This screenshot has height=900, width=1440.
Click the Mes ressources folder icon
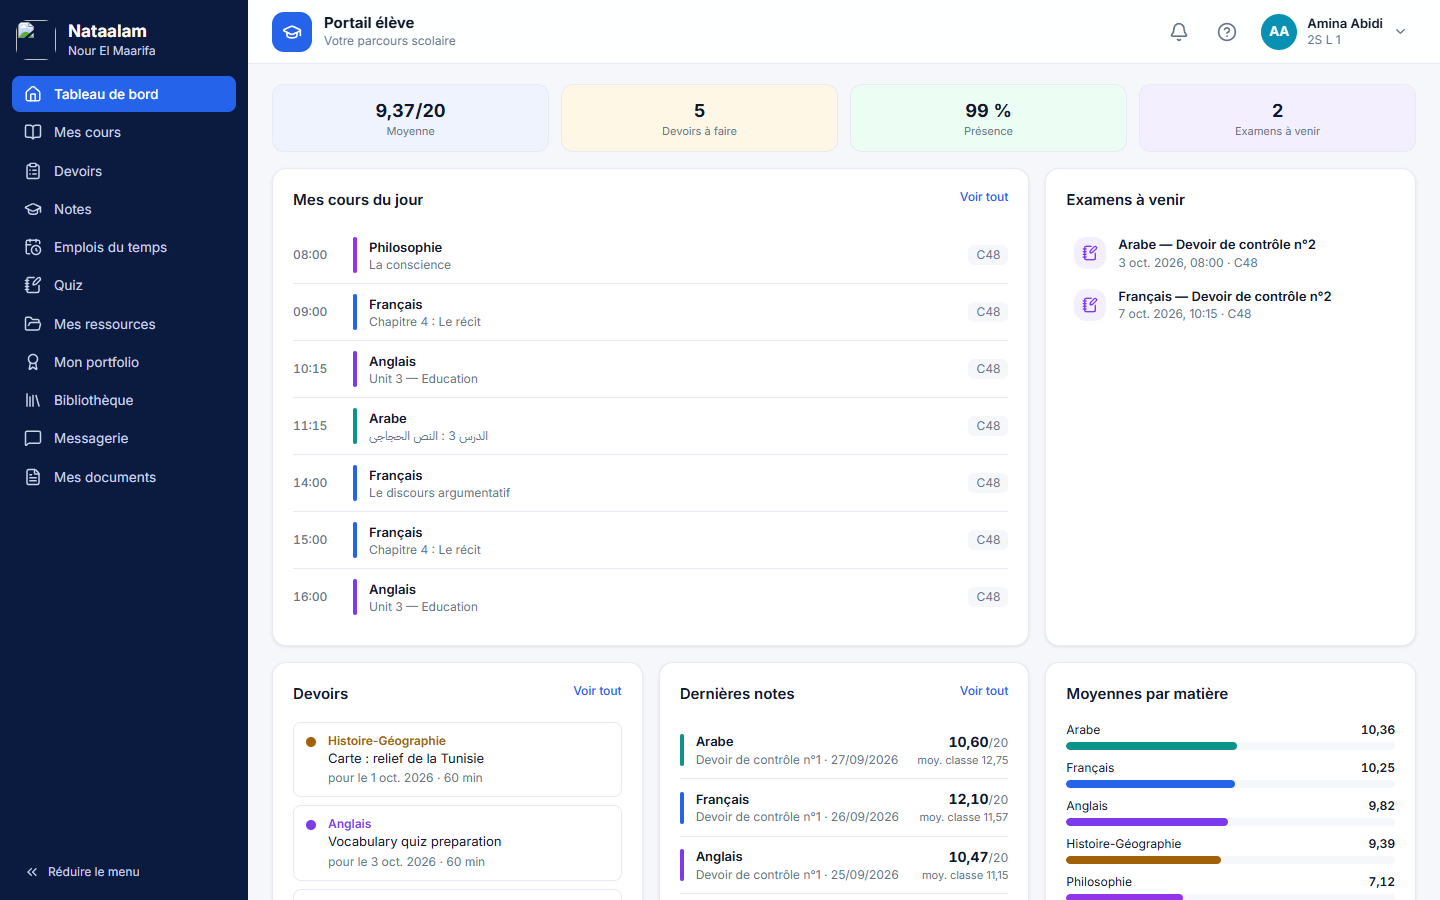tap(33, 324)
